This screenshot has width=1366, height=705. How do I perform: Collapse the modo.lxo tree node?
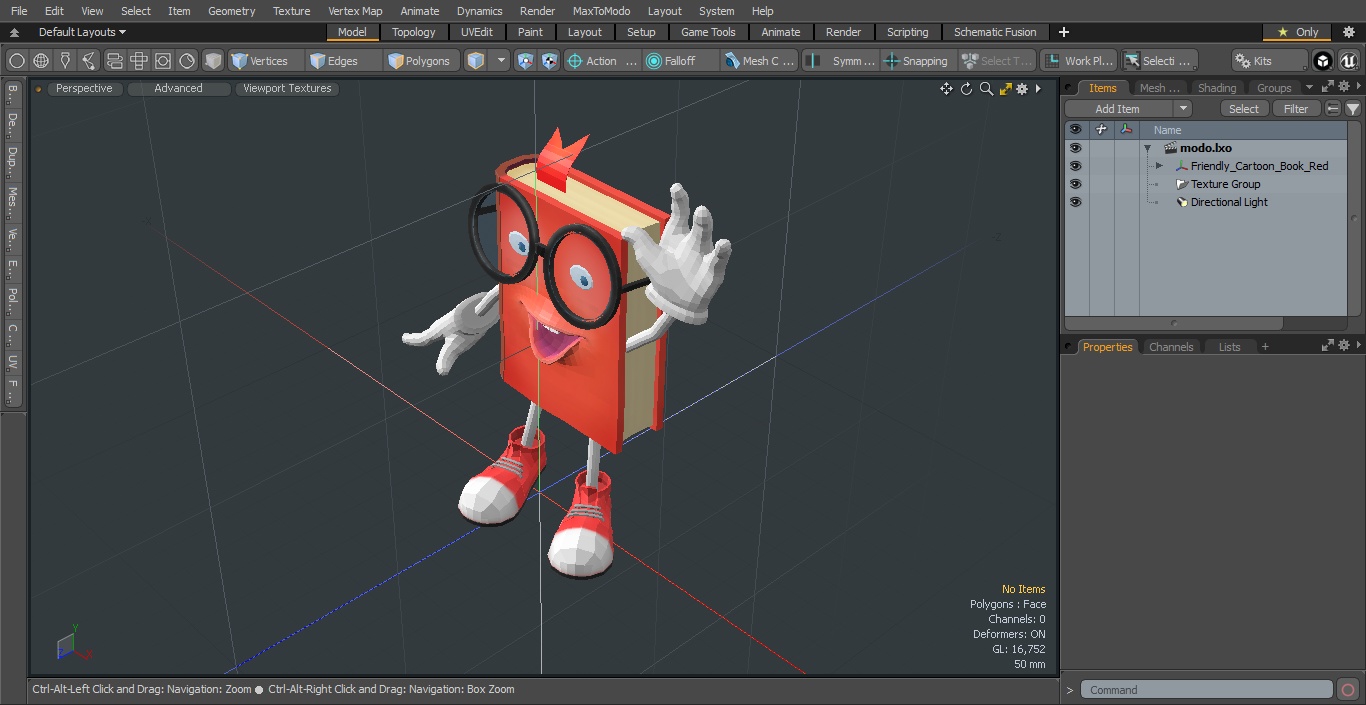tap(1148, 148)
